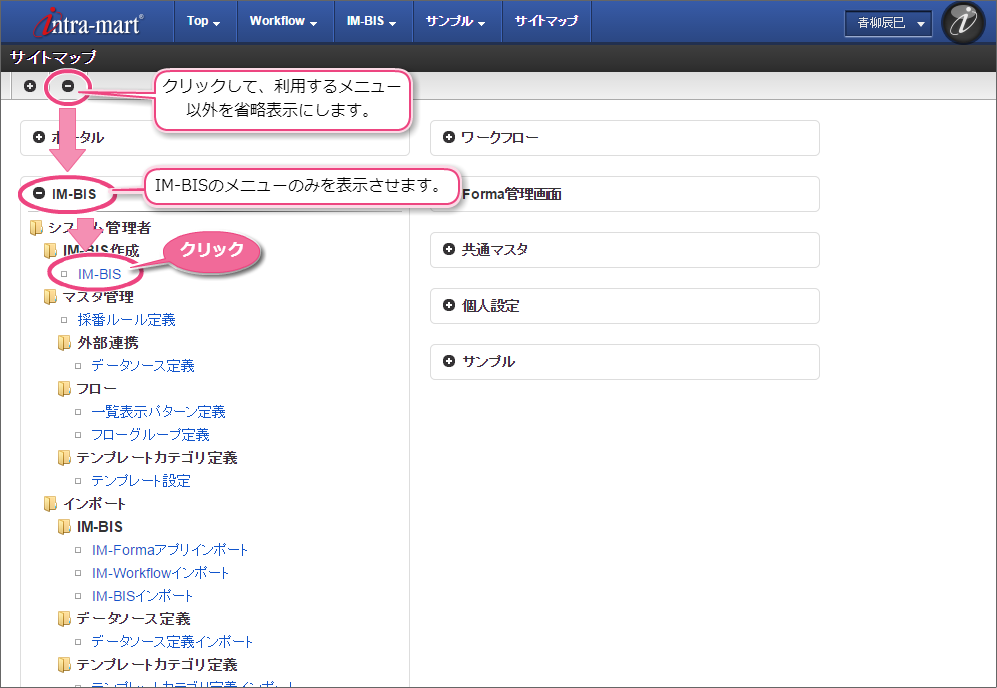This screenshot has width=997, height=688.
Task: Click the intra-mart logo
Action: [88, 22]
